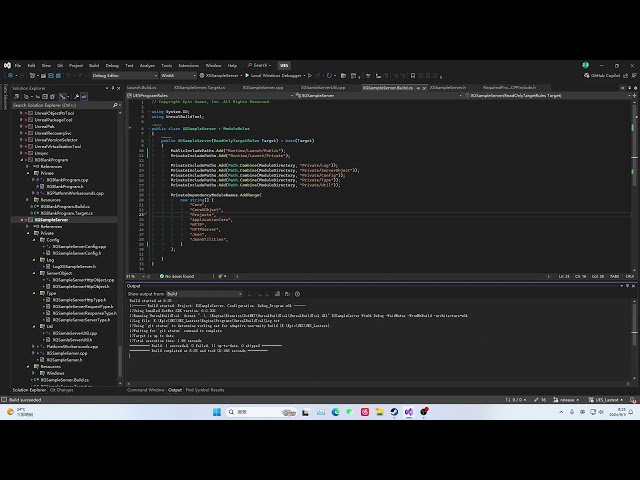Click the Properties wrench icon in Solution Explorer
Screen dimensions: 640x480
[x=76, y=97]
